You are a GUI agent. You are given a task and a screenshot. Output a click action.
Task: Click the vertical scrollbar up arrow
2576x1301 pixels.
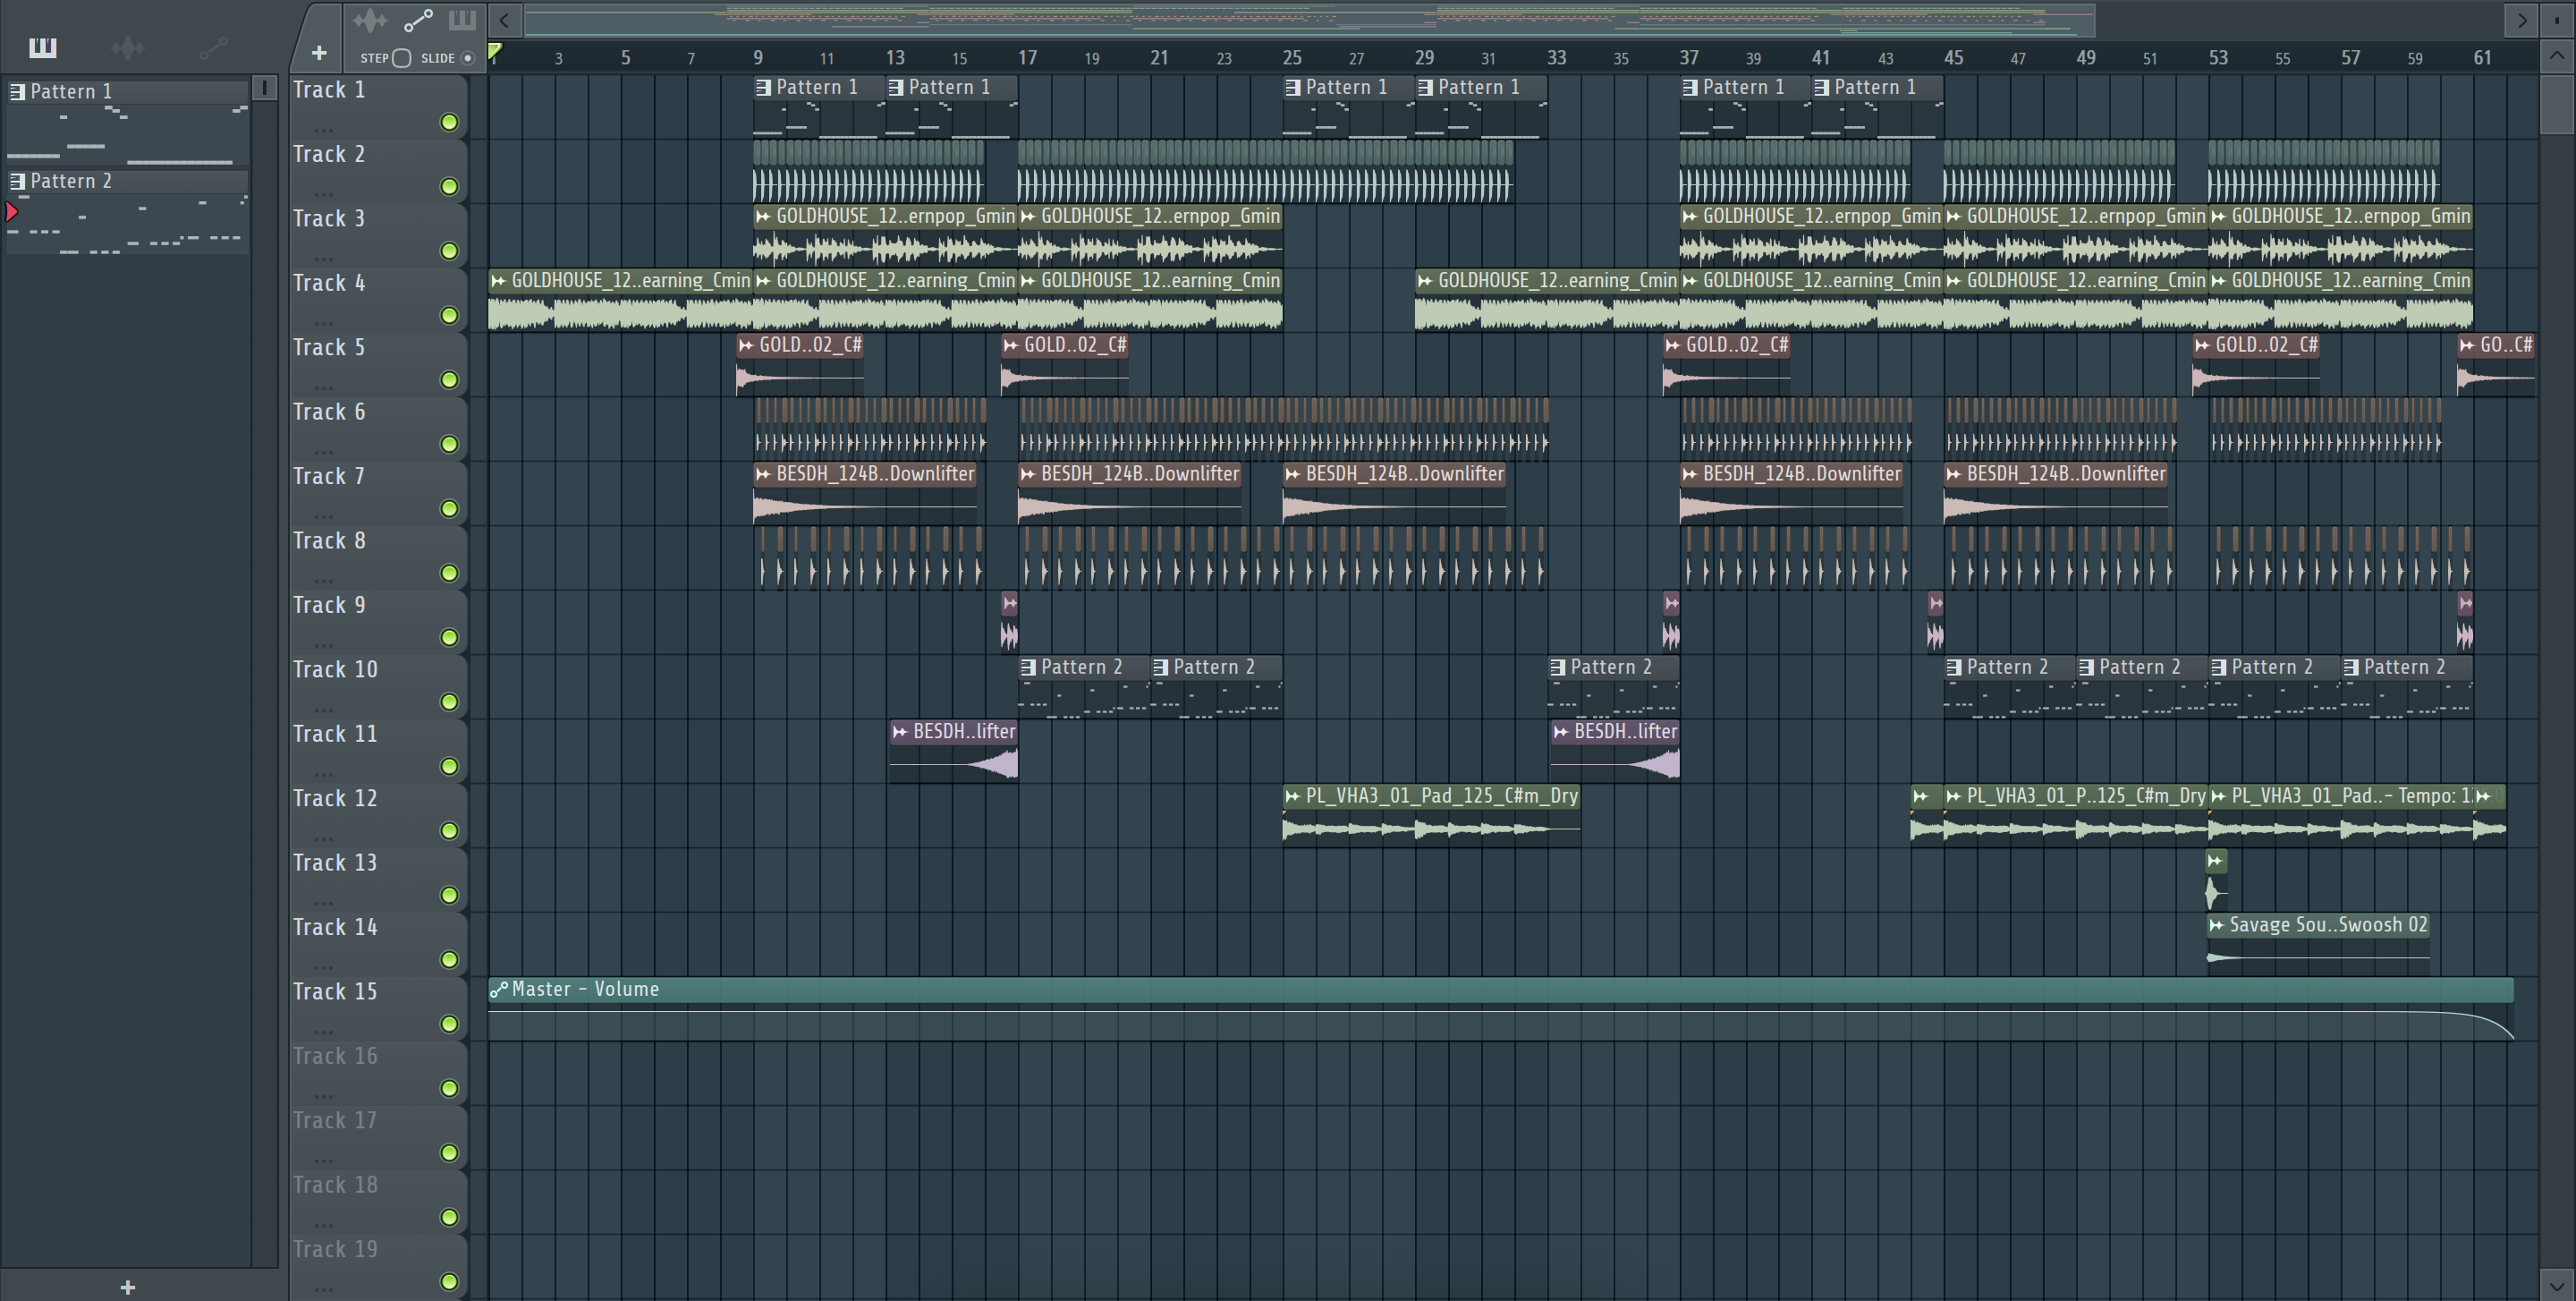pyautogui.click(x=2557, y=56)
